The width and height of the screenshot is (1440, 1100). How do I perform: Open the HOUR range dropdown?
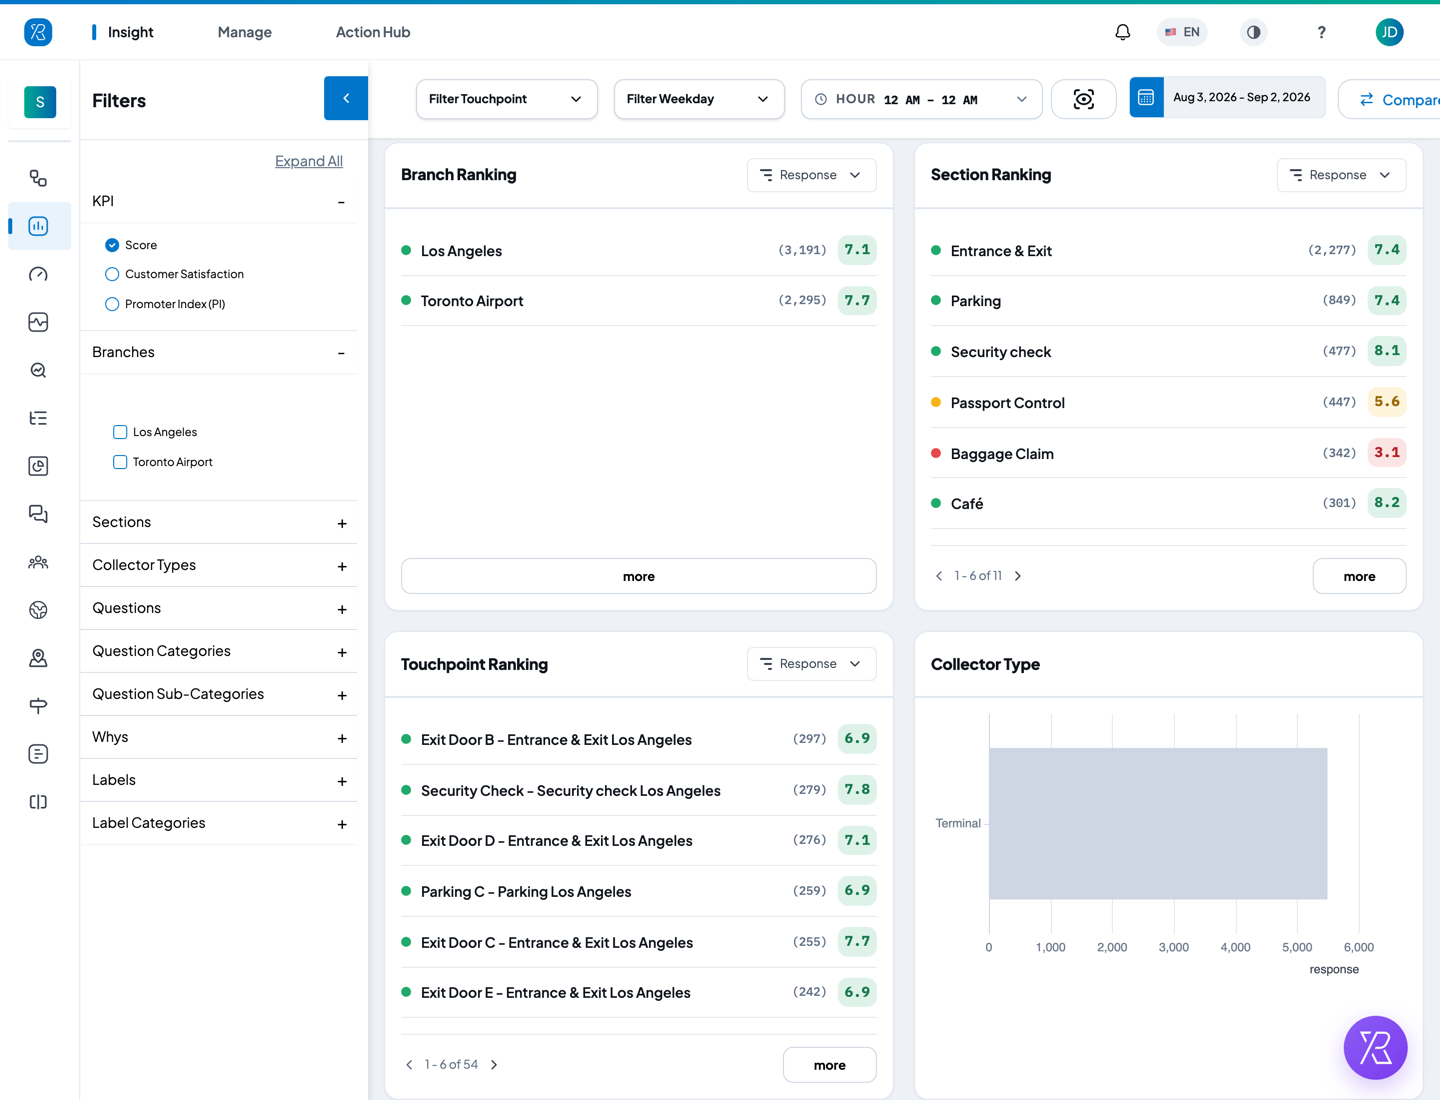[x=921, y=99]
